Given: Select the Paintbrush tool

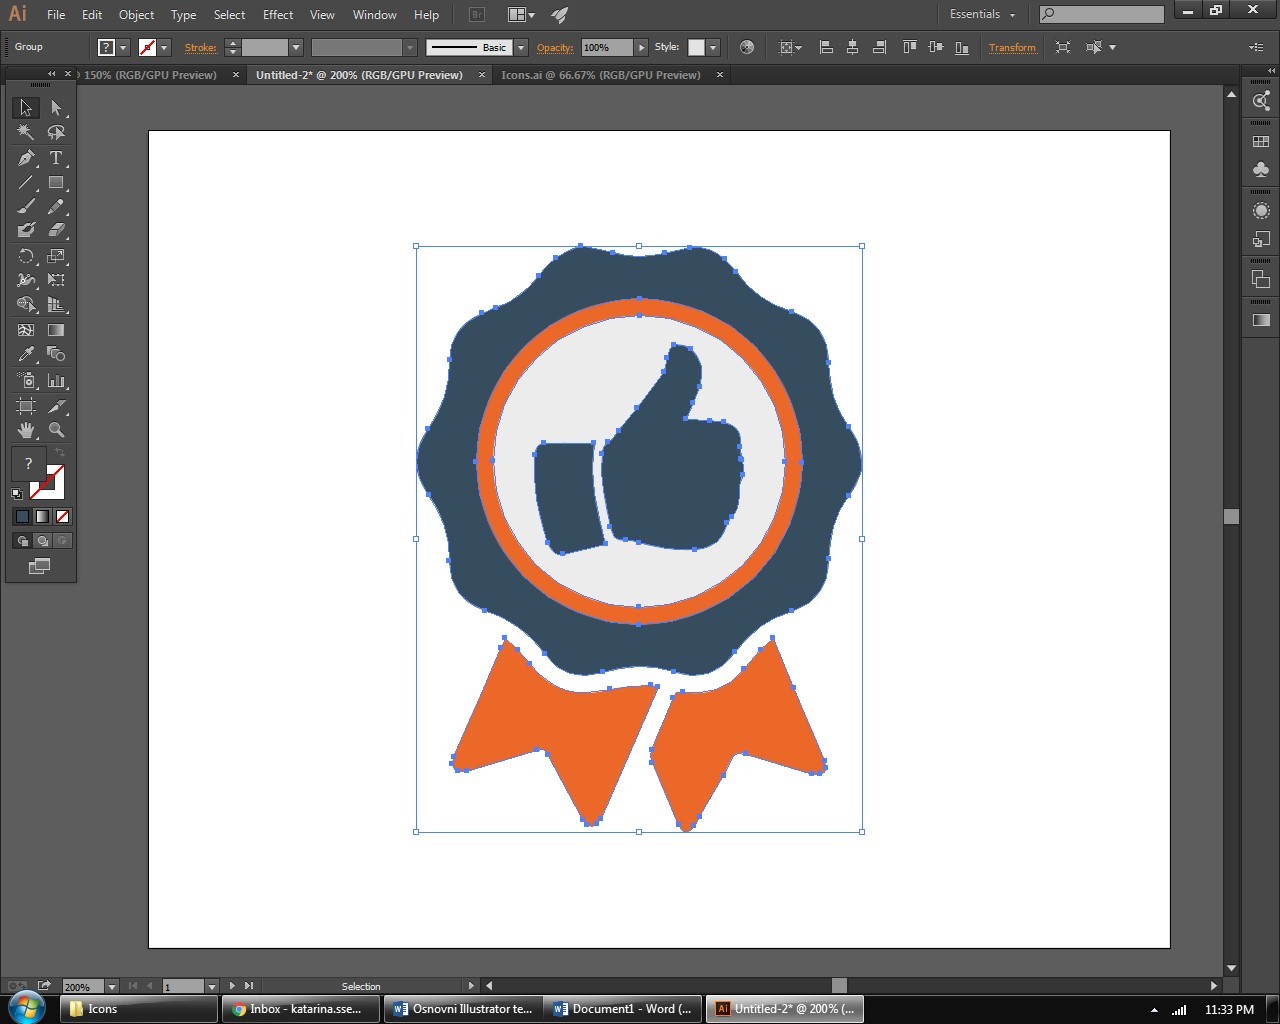Looking at the screenshot, I should pos(26,207).
